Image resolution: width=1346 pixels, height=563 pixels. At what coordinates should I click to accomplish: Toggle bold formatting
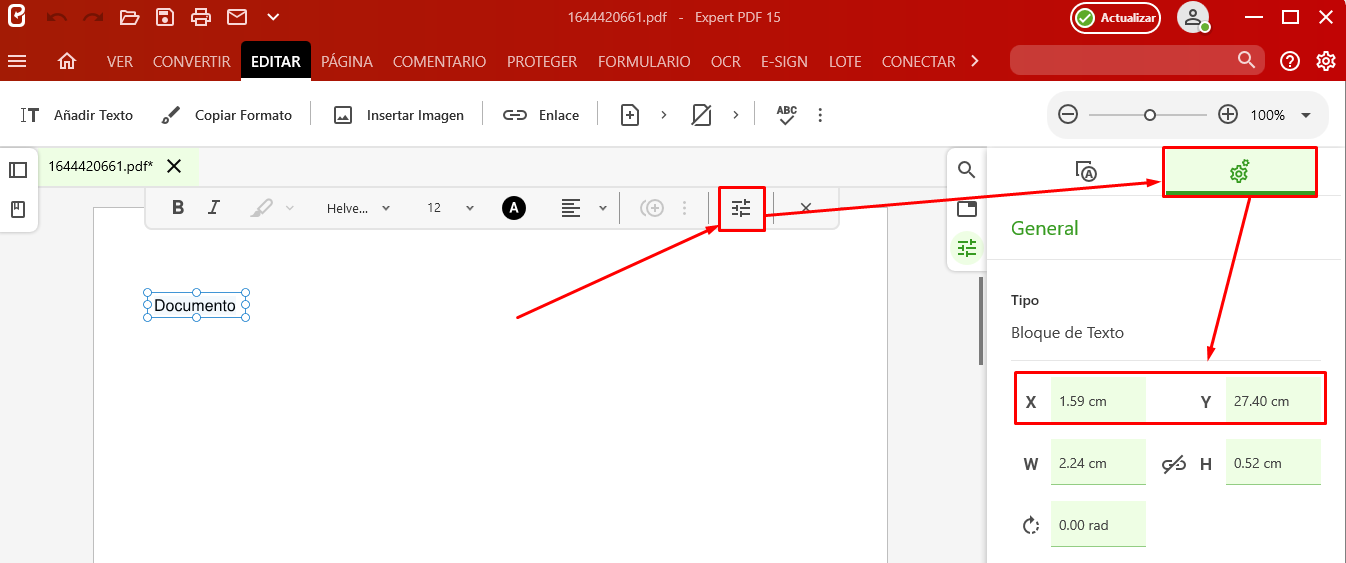click(x=178, y=208)
